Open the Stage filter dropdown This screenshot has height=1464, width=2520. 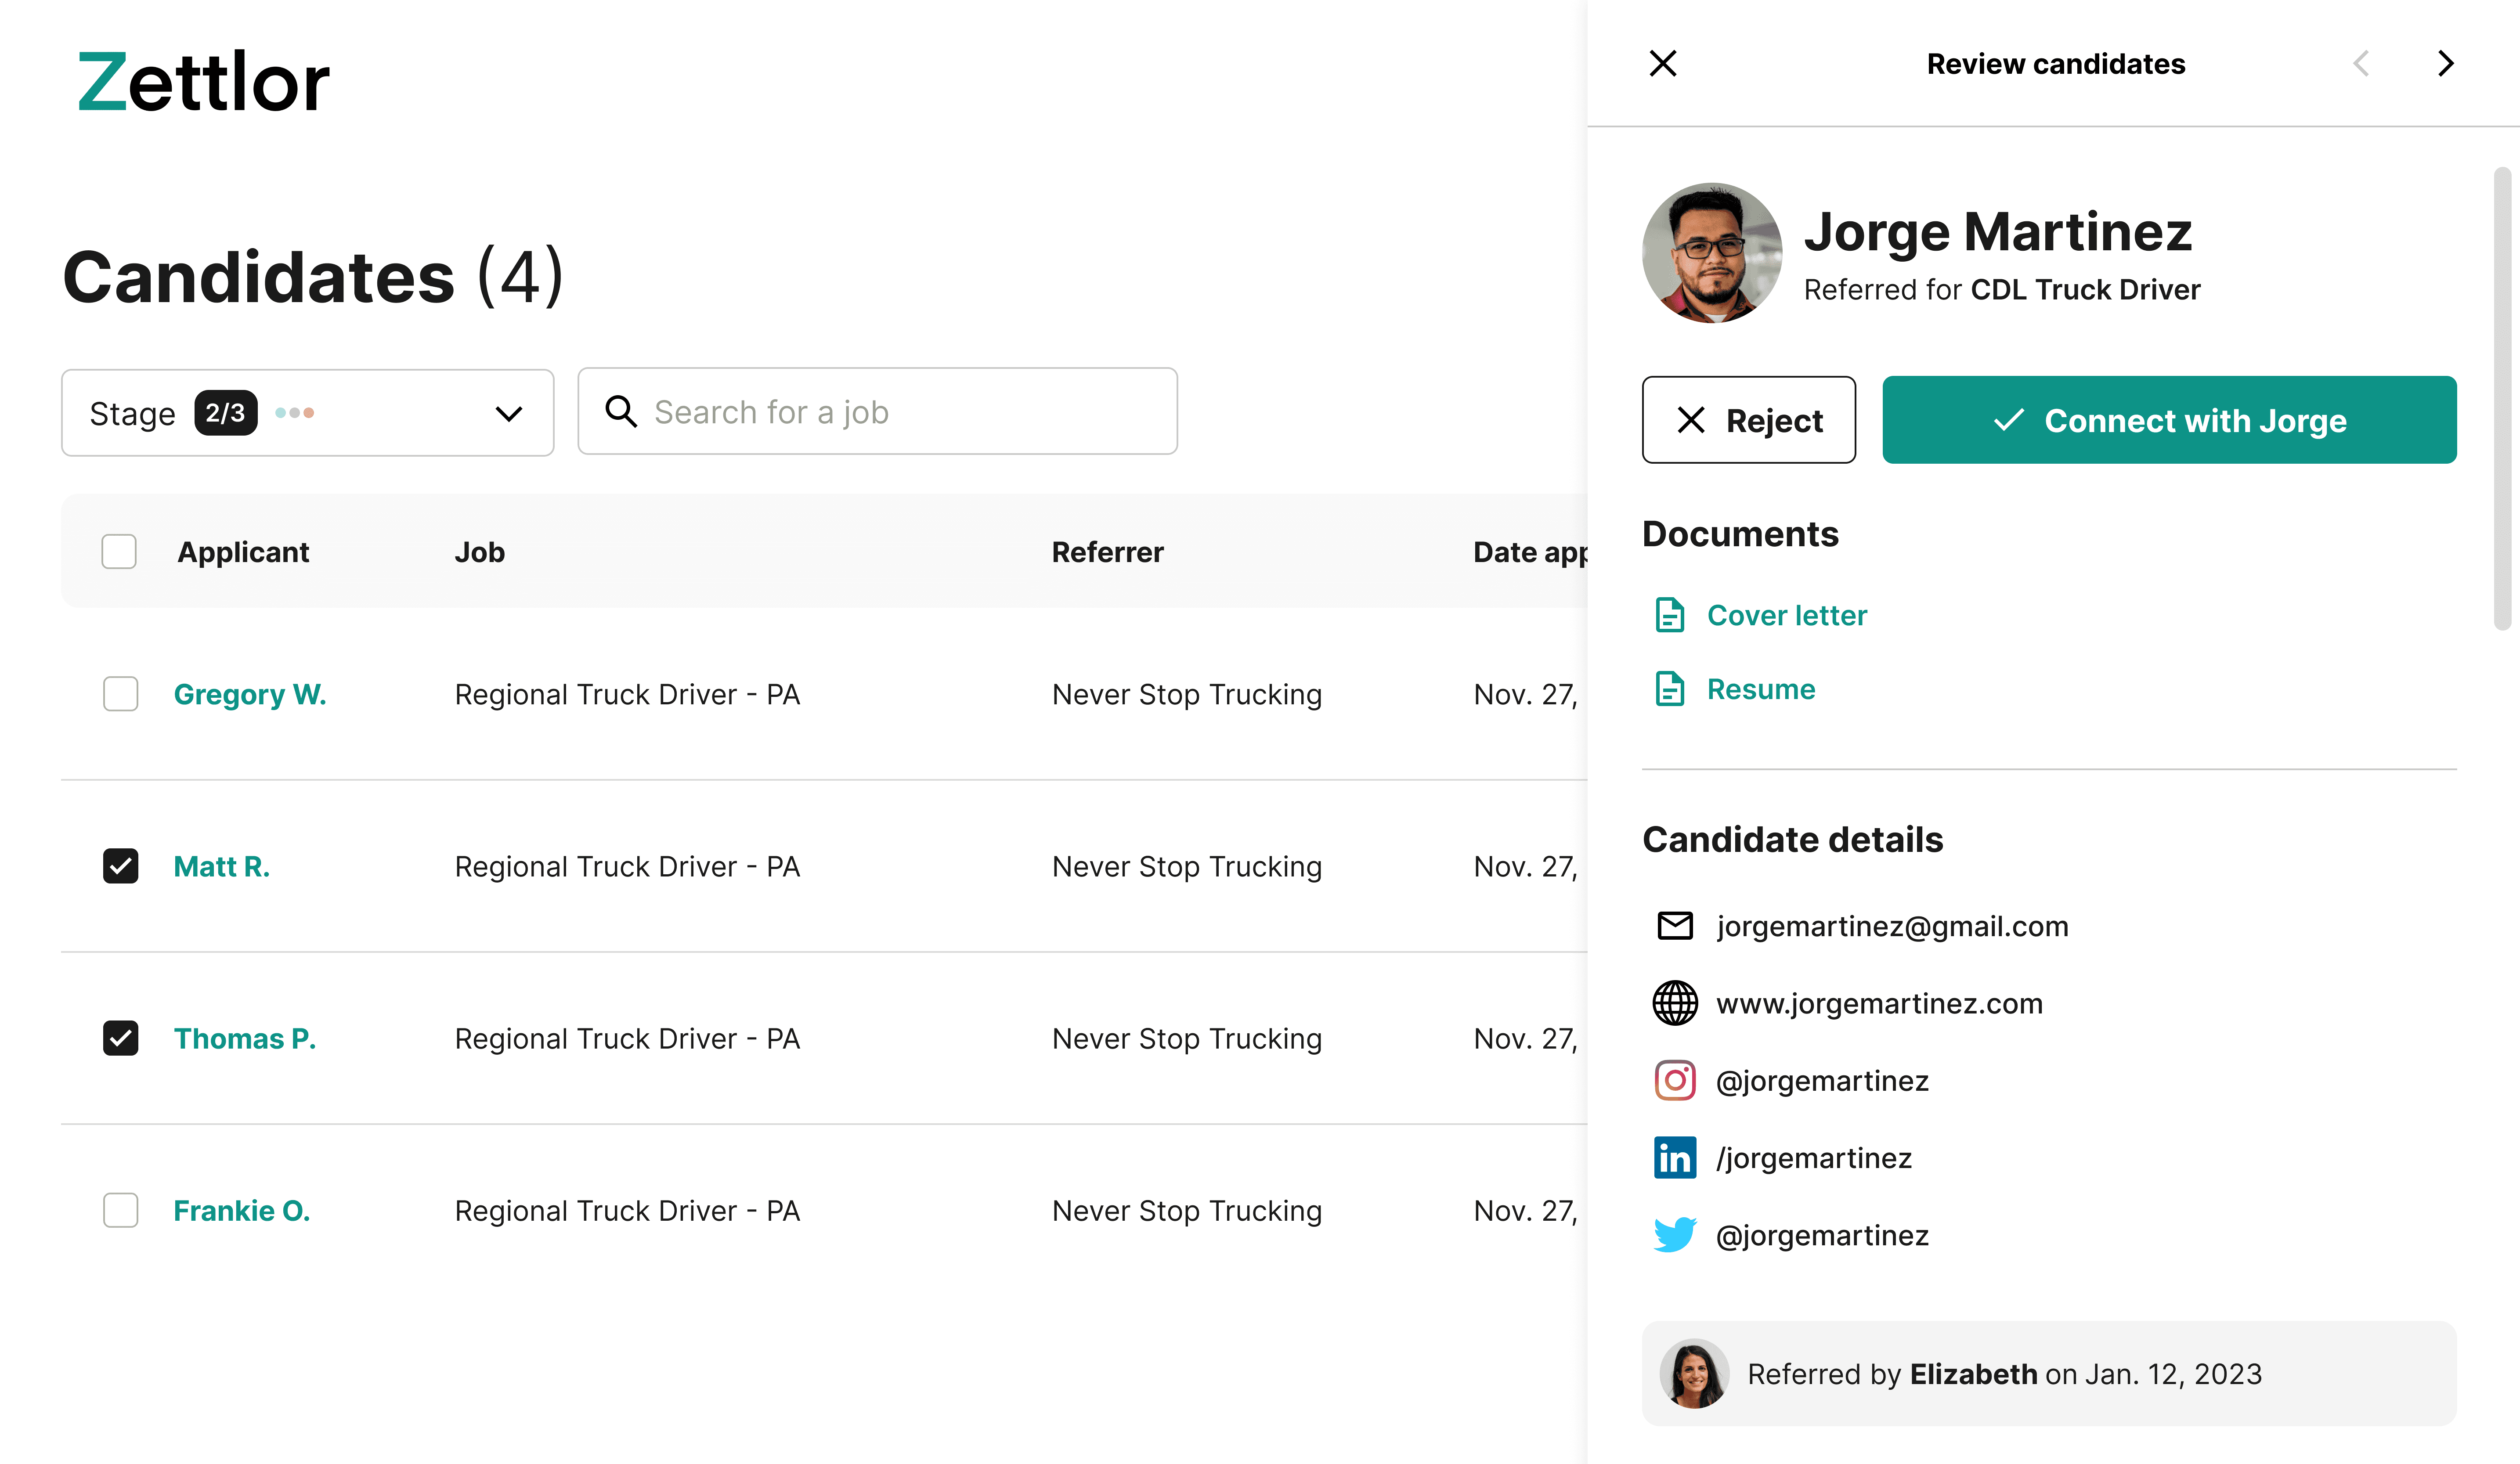pyautogui.click(x=308, y=413)
